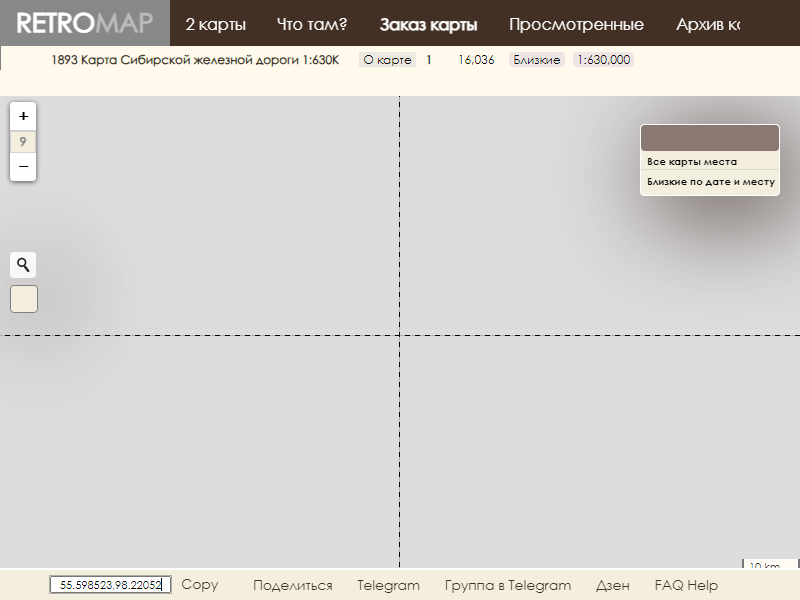Click the 'Copy' link
Viewport: 800px width, 600px height.
[199, 585]
